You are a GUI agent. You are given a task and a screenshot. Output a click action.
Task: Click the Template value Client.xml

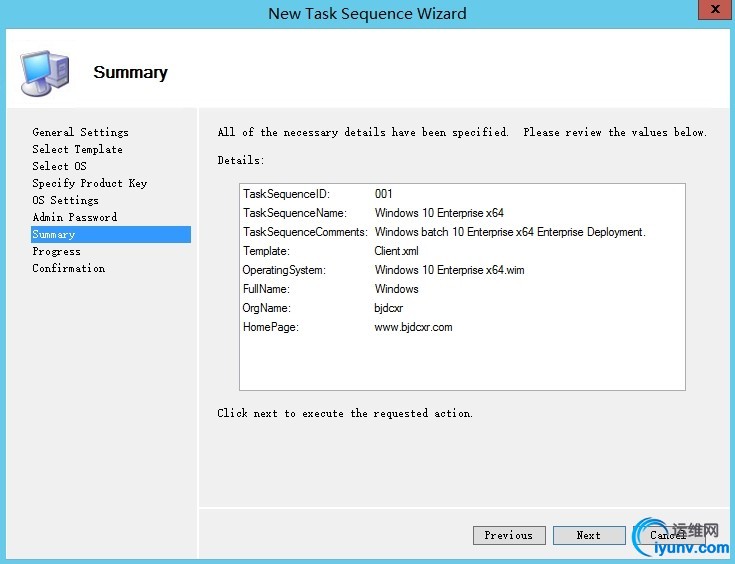(396, 251)
